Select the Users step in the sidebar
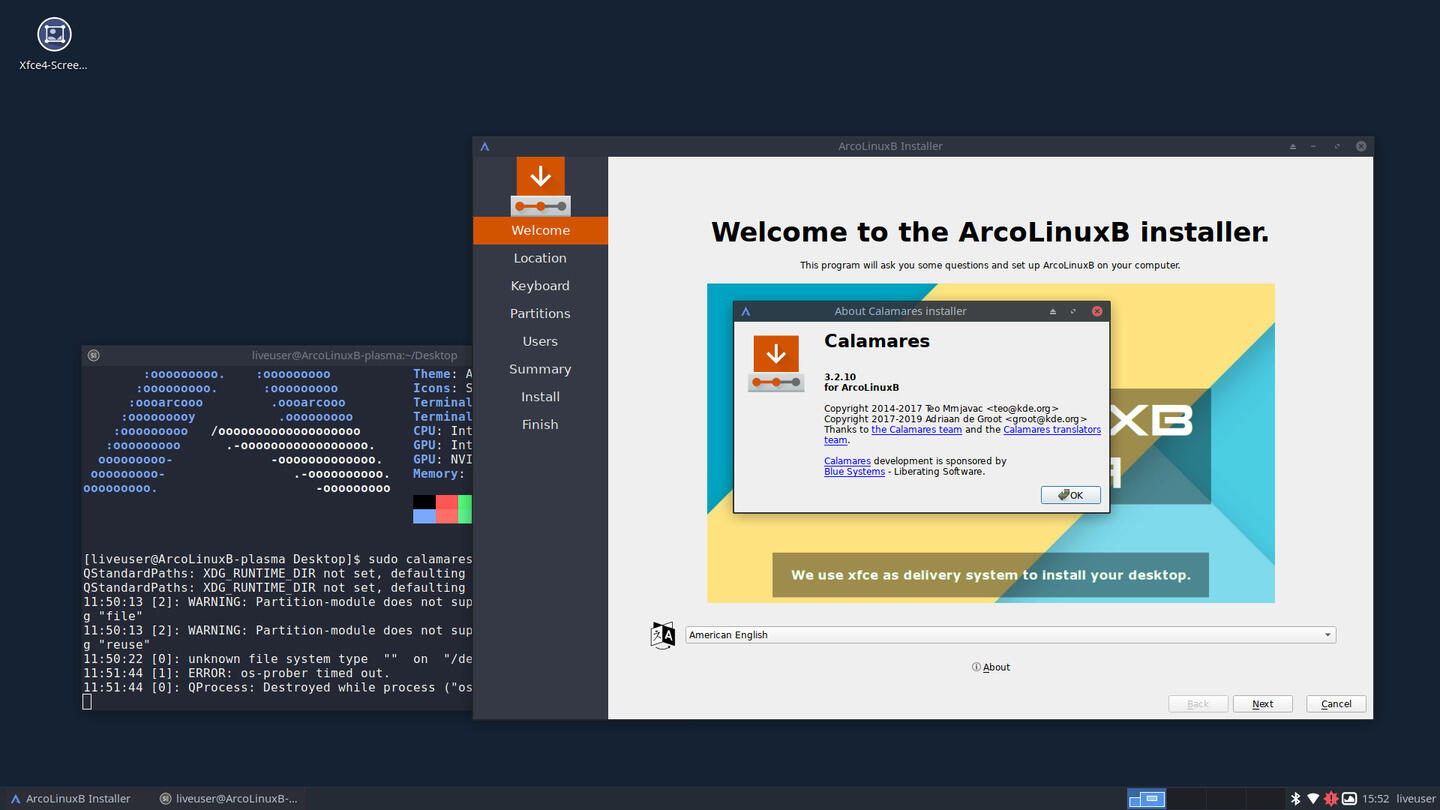This screenshot has width=1440, height=810. pos(540,341)
